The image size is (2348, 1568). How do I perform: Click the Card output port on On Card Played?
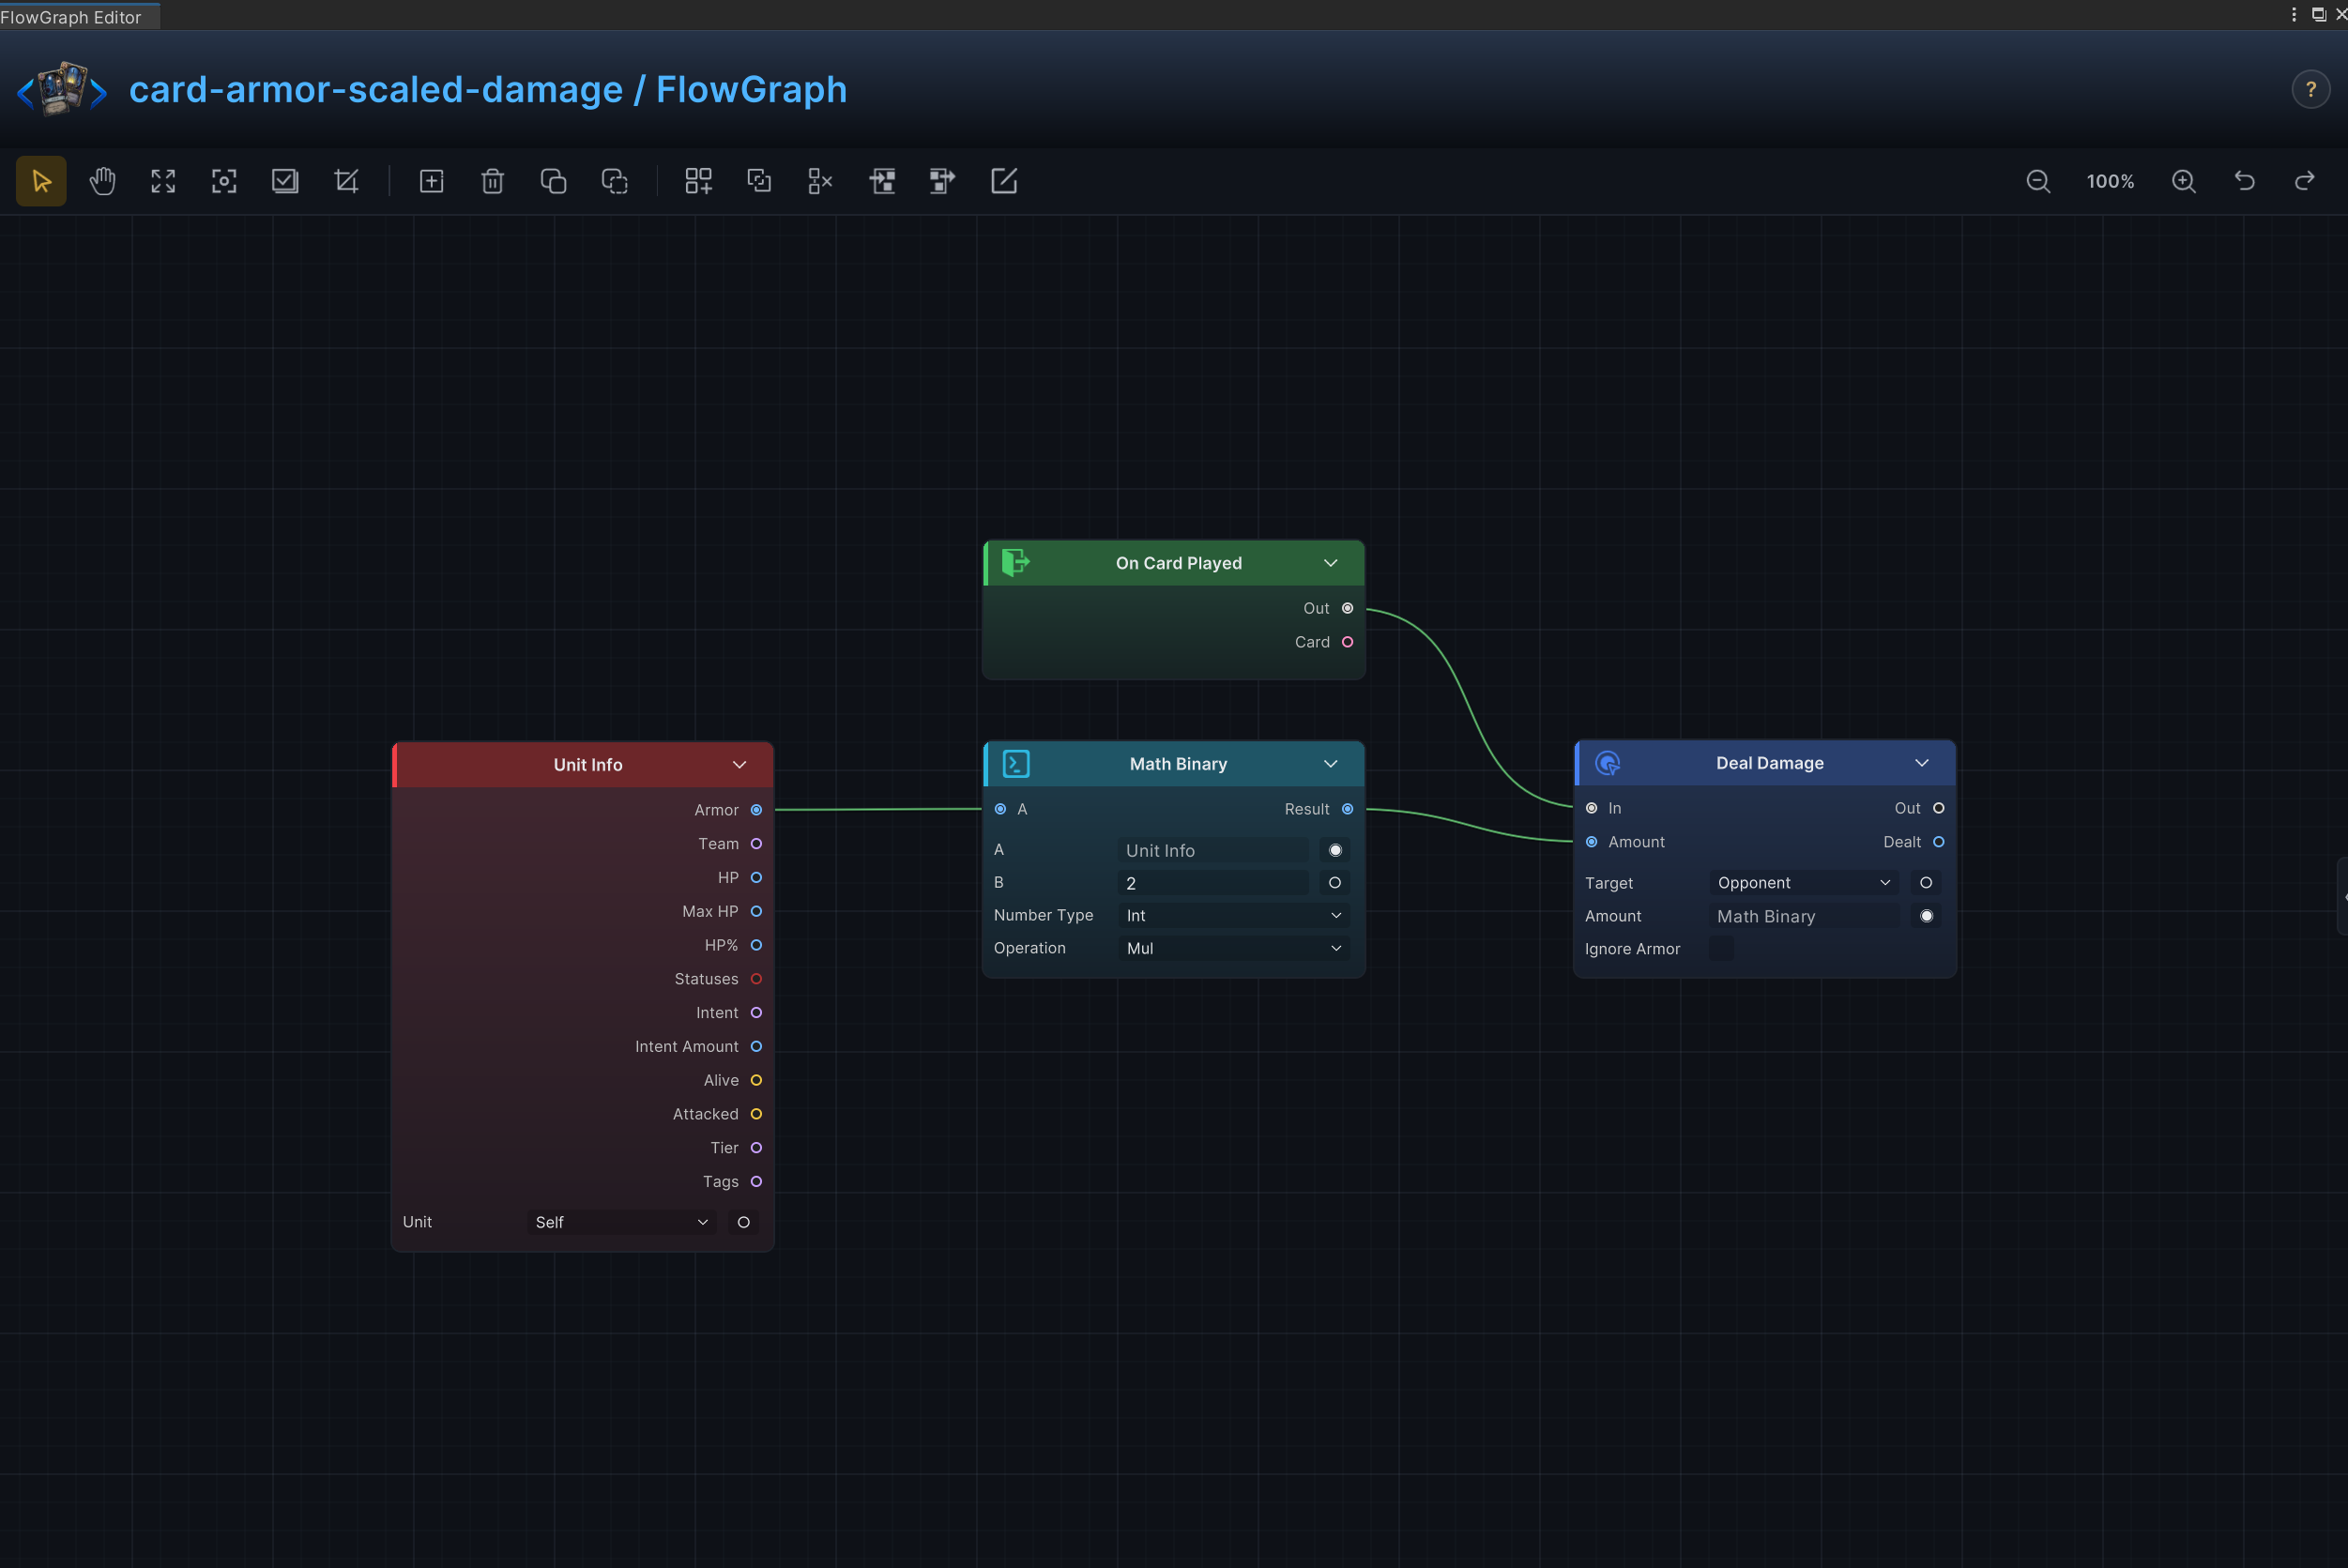1347,642
